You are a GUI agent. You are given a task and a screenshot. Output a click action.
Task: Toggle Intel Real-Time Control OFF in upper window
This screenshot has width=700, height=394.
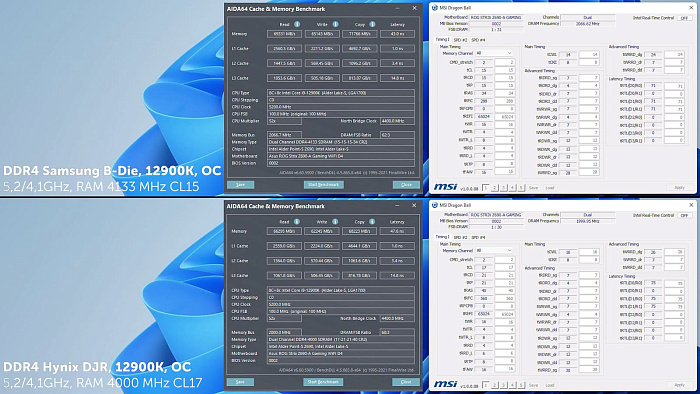pyautogui.click(x=684, y=18)
